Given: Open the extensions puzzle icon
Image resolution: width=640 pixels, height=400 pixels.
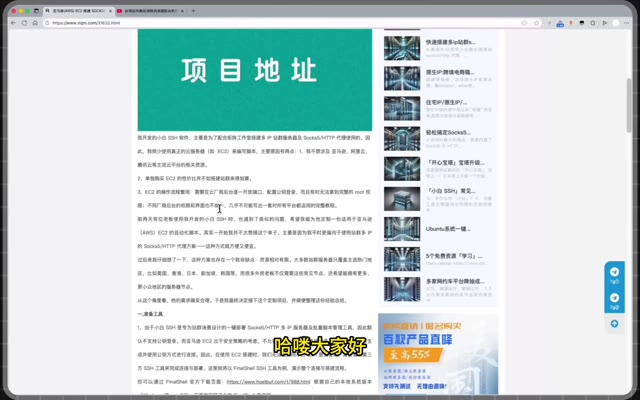Looking at the screenshot, I should tap(593, 23).
